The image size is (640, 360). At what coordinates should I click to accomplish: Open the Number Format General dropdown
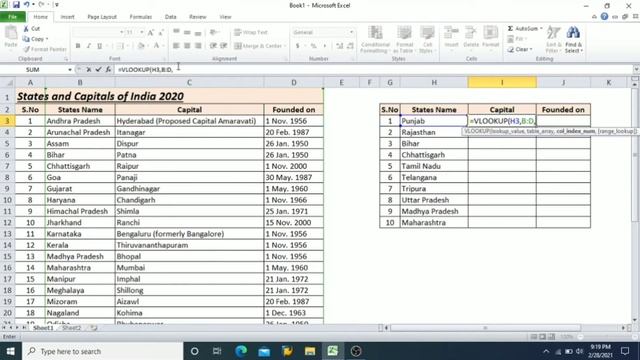(351, 32)
